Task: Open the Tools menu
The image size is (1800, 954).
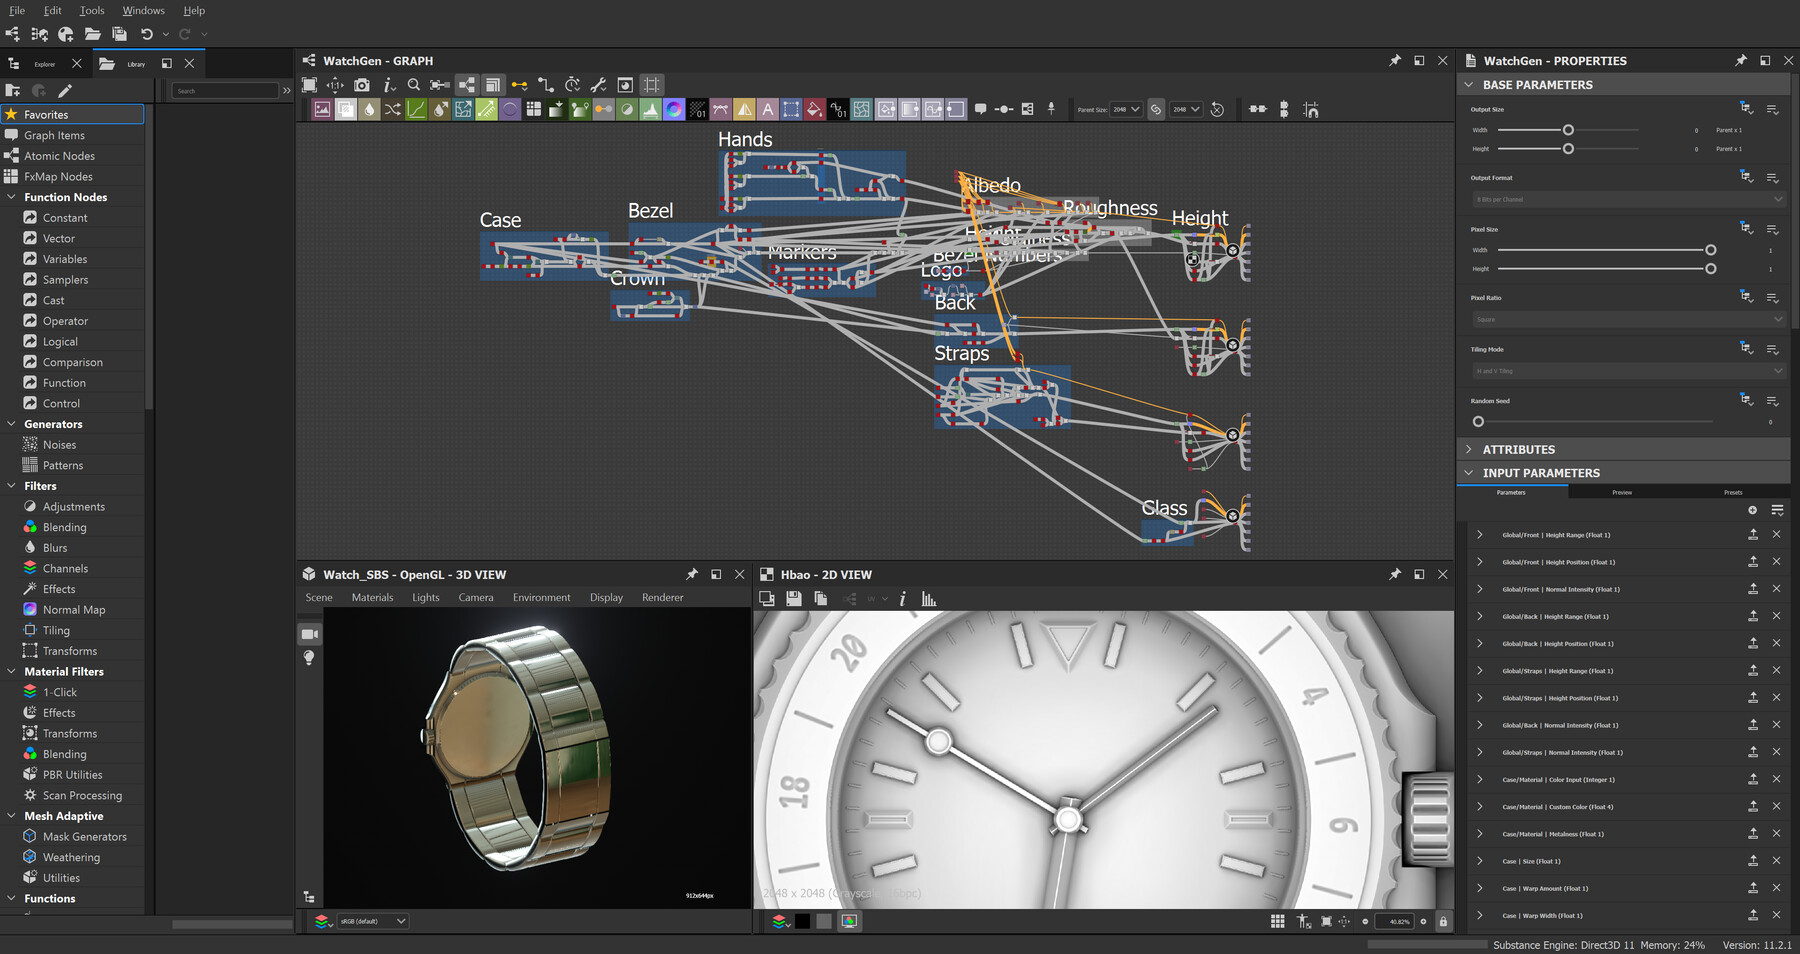Action: [91, 11]
